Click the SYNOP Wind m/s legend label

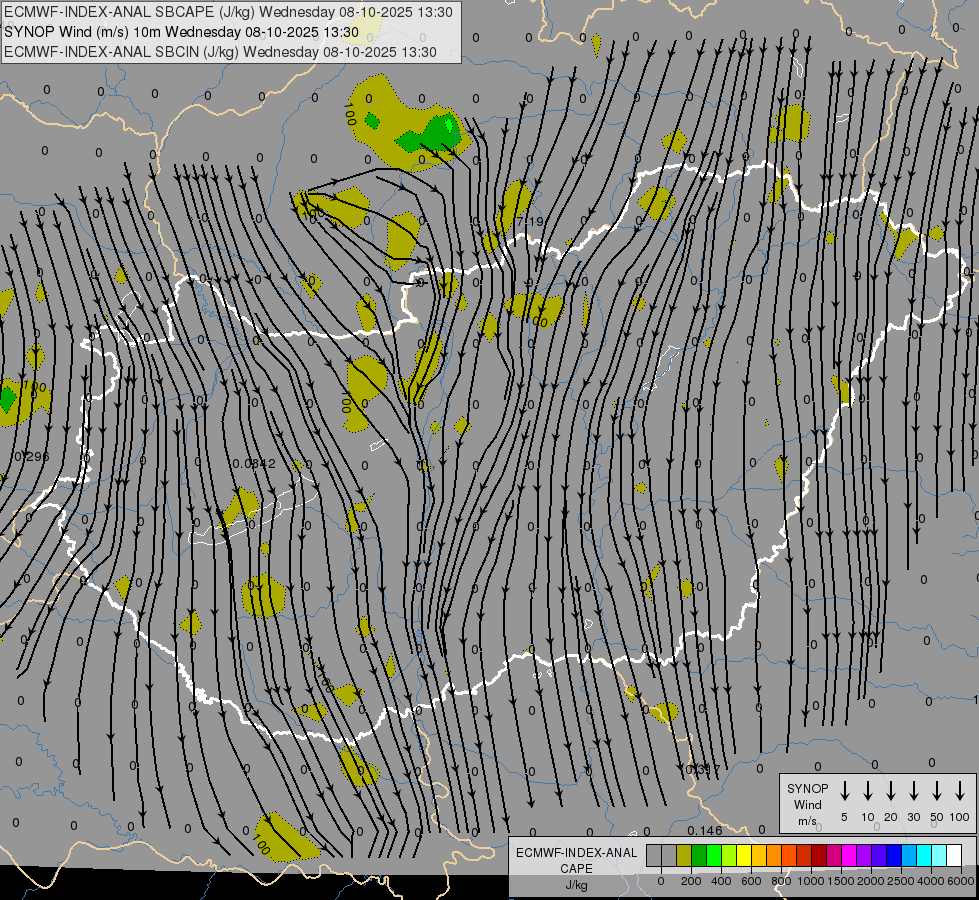click(807, 804)
